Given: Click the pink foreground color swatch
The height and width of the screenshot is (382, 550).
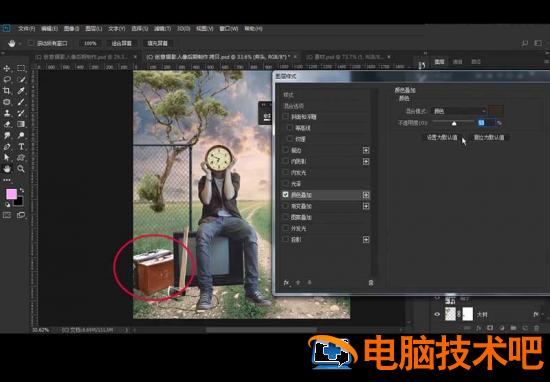Looking at the screenshot, I should coord(11,194).
